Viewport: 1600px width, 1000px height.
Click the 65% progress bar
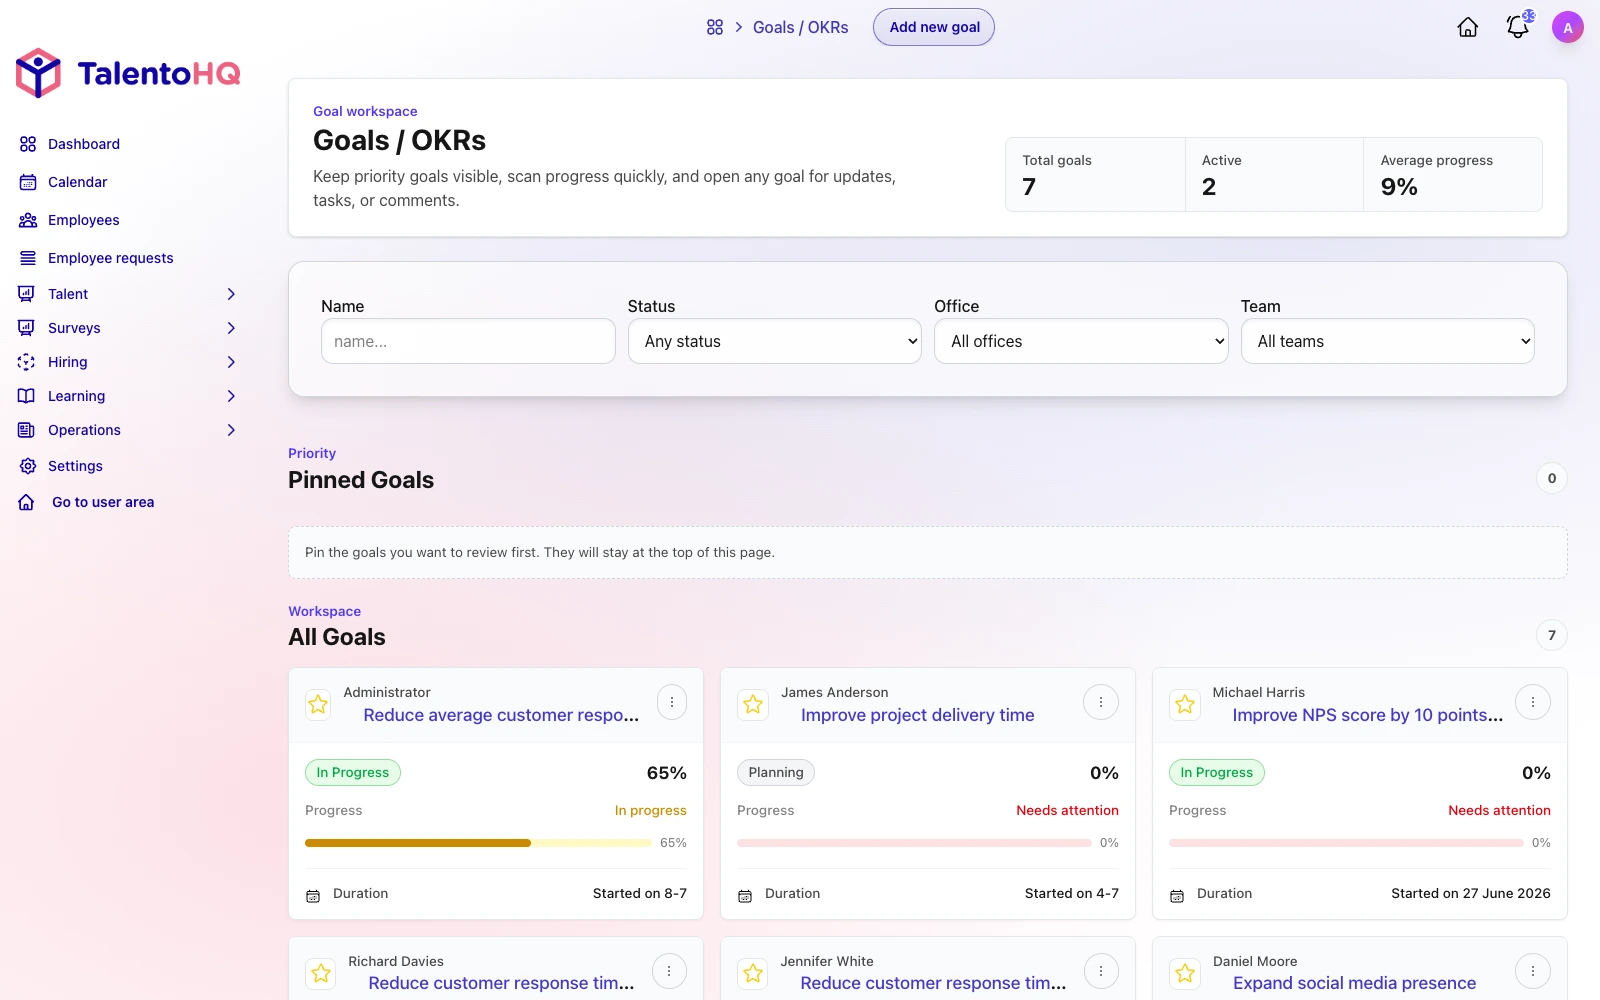[478, 843]
